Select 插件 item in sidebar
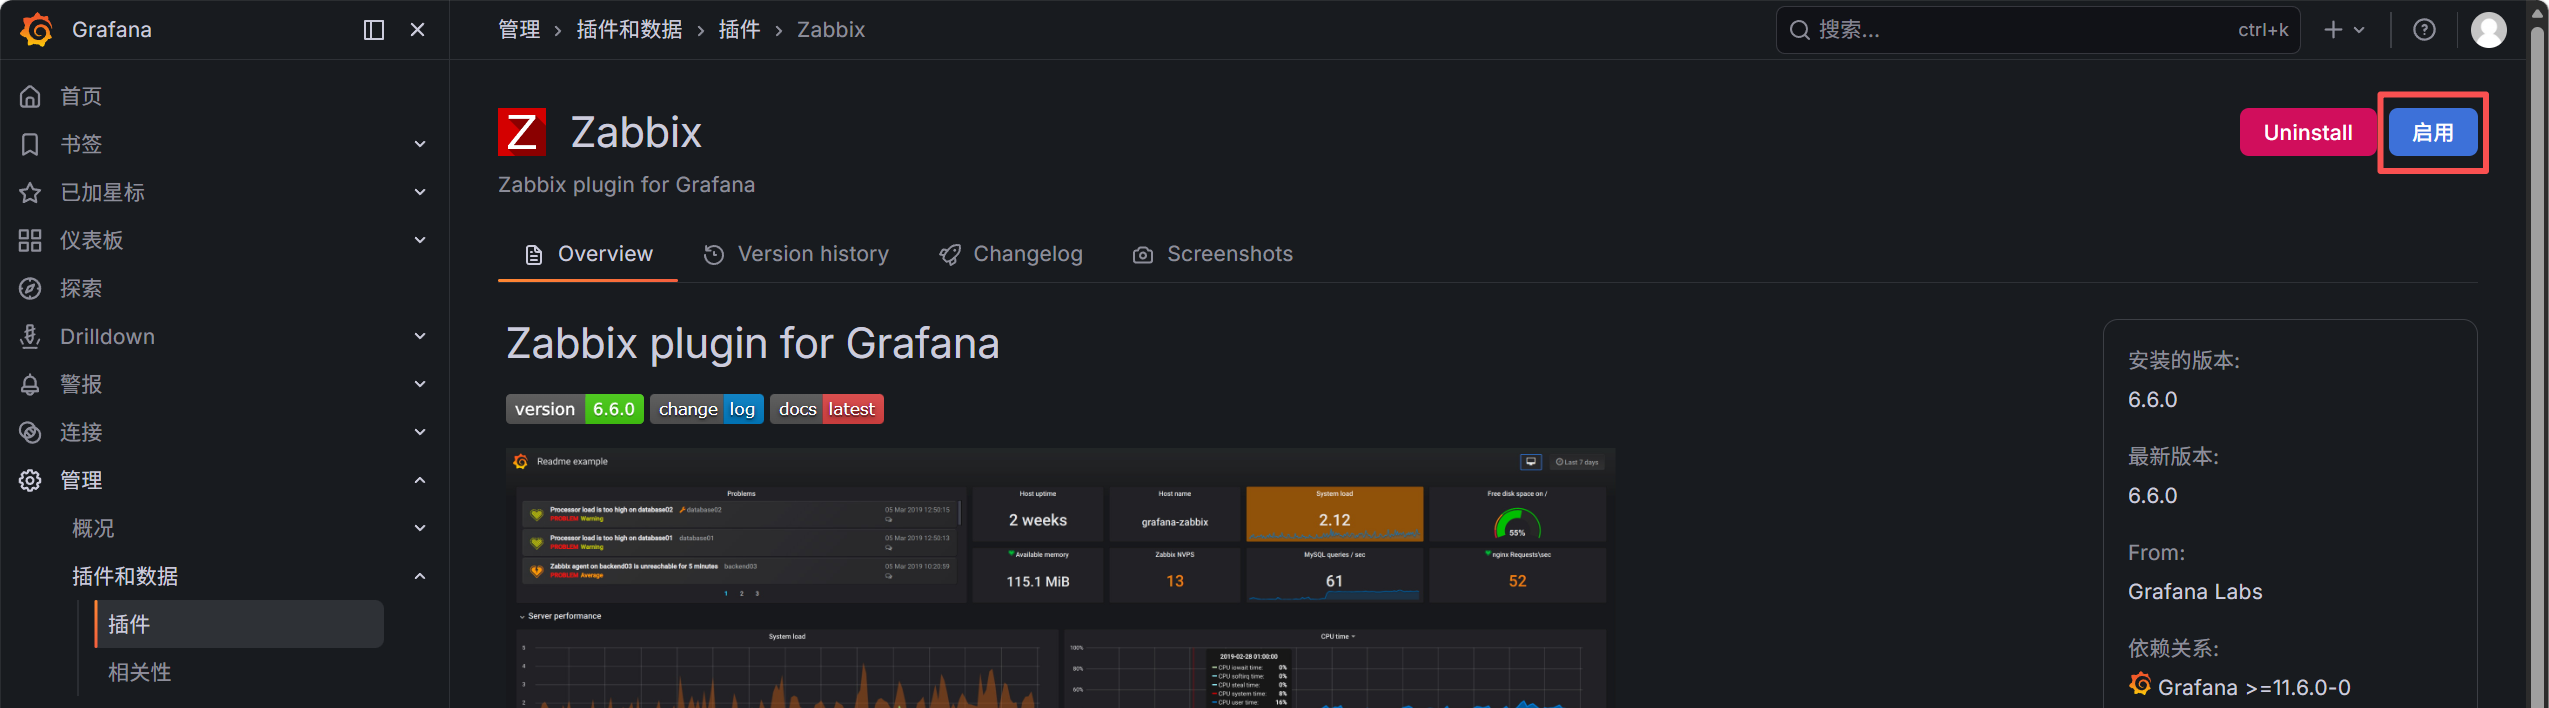Image resolution: width=2549 pixels, height=708 pixels. click(x=239, y=624)
